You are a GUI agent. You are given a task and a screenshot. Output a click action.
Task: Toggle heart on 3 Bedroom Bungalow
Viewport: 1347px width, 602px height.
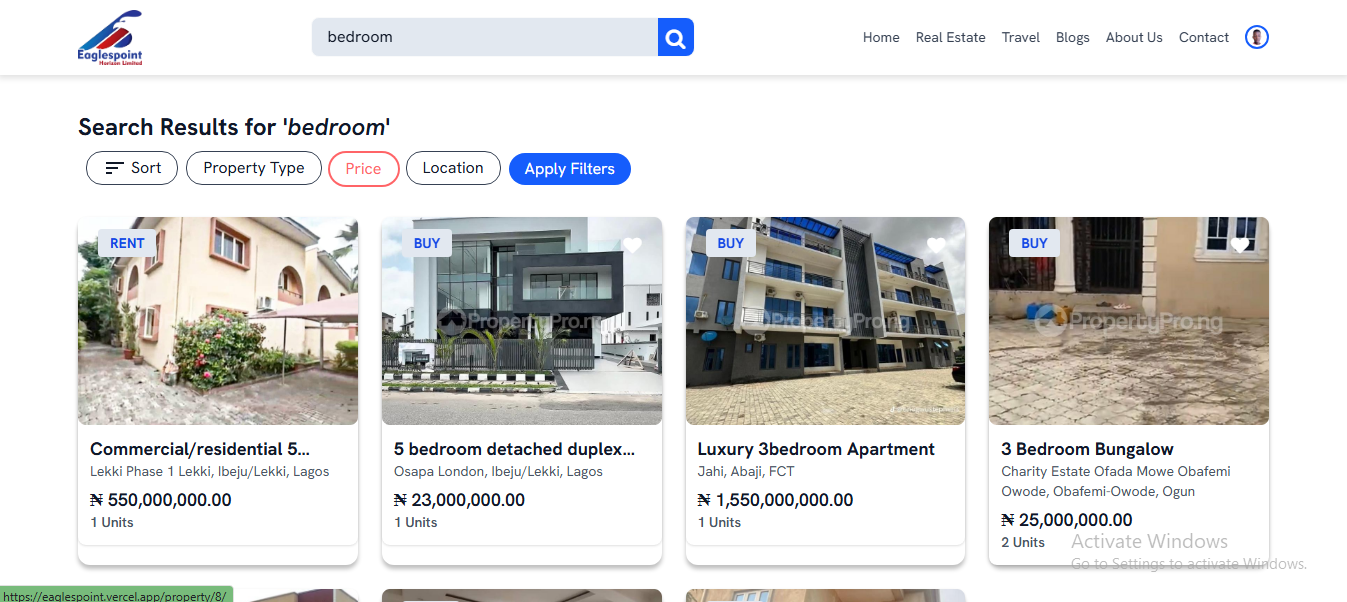tap(1240, 245)
